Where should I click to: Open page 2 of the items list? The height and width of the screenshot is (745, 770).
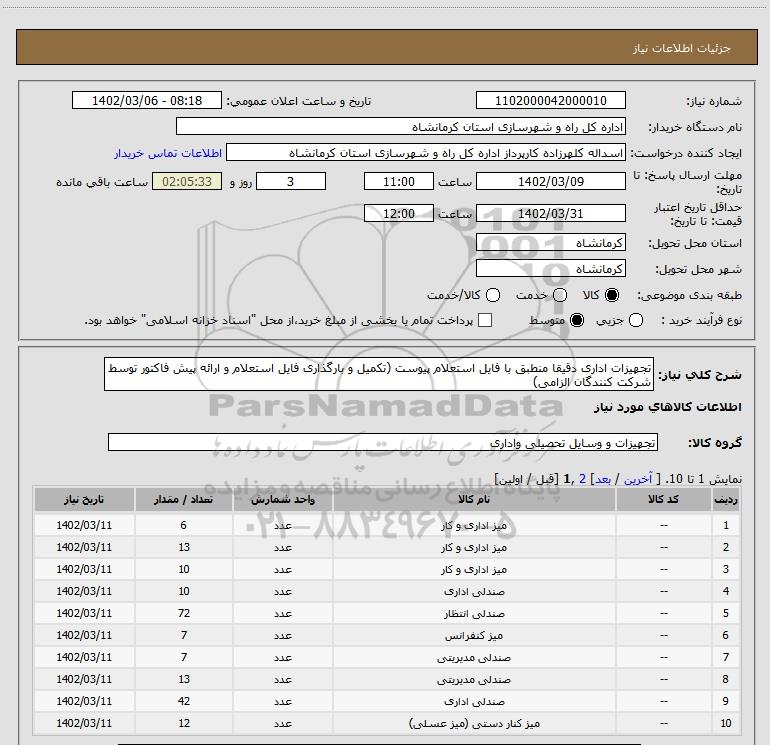pyautogui.click(x=582, y=479)
